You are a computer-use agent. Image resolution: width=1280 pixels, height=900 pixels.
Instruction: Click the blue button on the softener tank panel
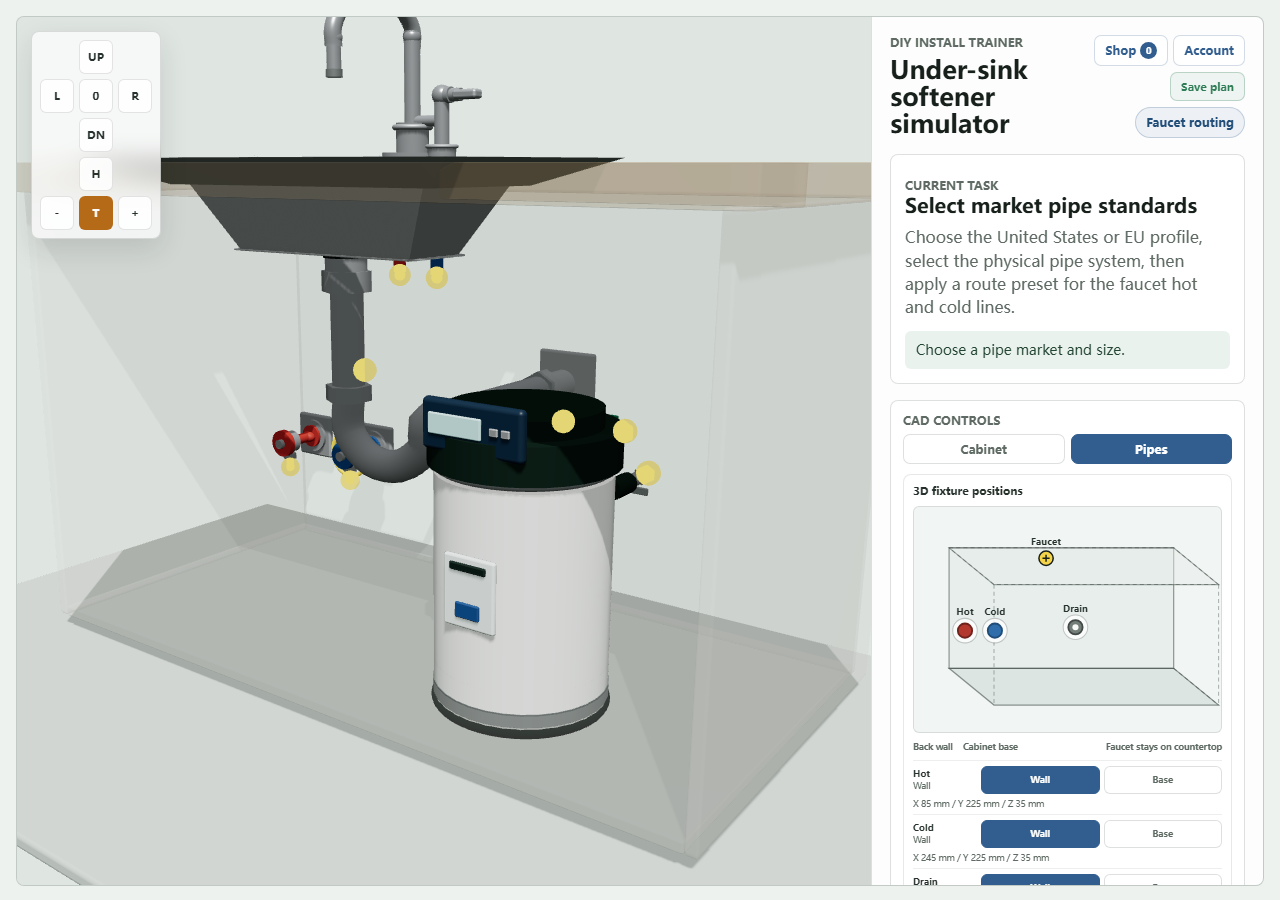pos(467,610)
